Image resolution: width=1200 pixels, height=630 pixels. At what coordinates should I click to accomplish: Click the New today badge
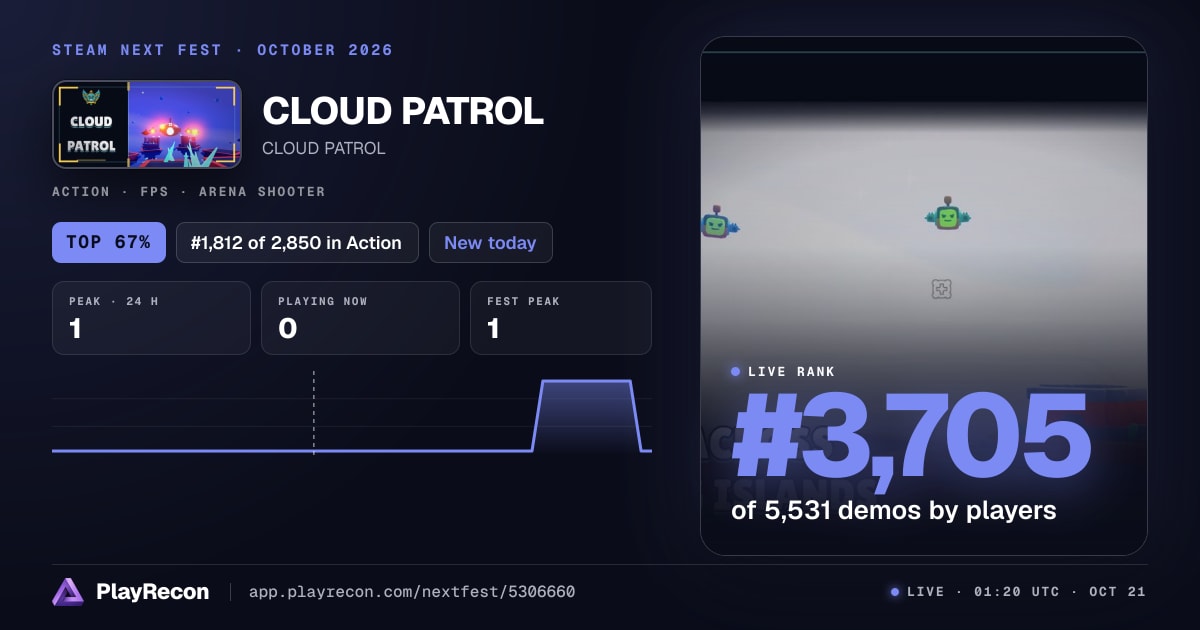tap(490, 242)
